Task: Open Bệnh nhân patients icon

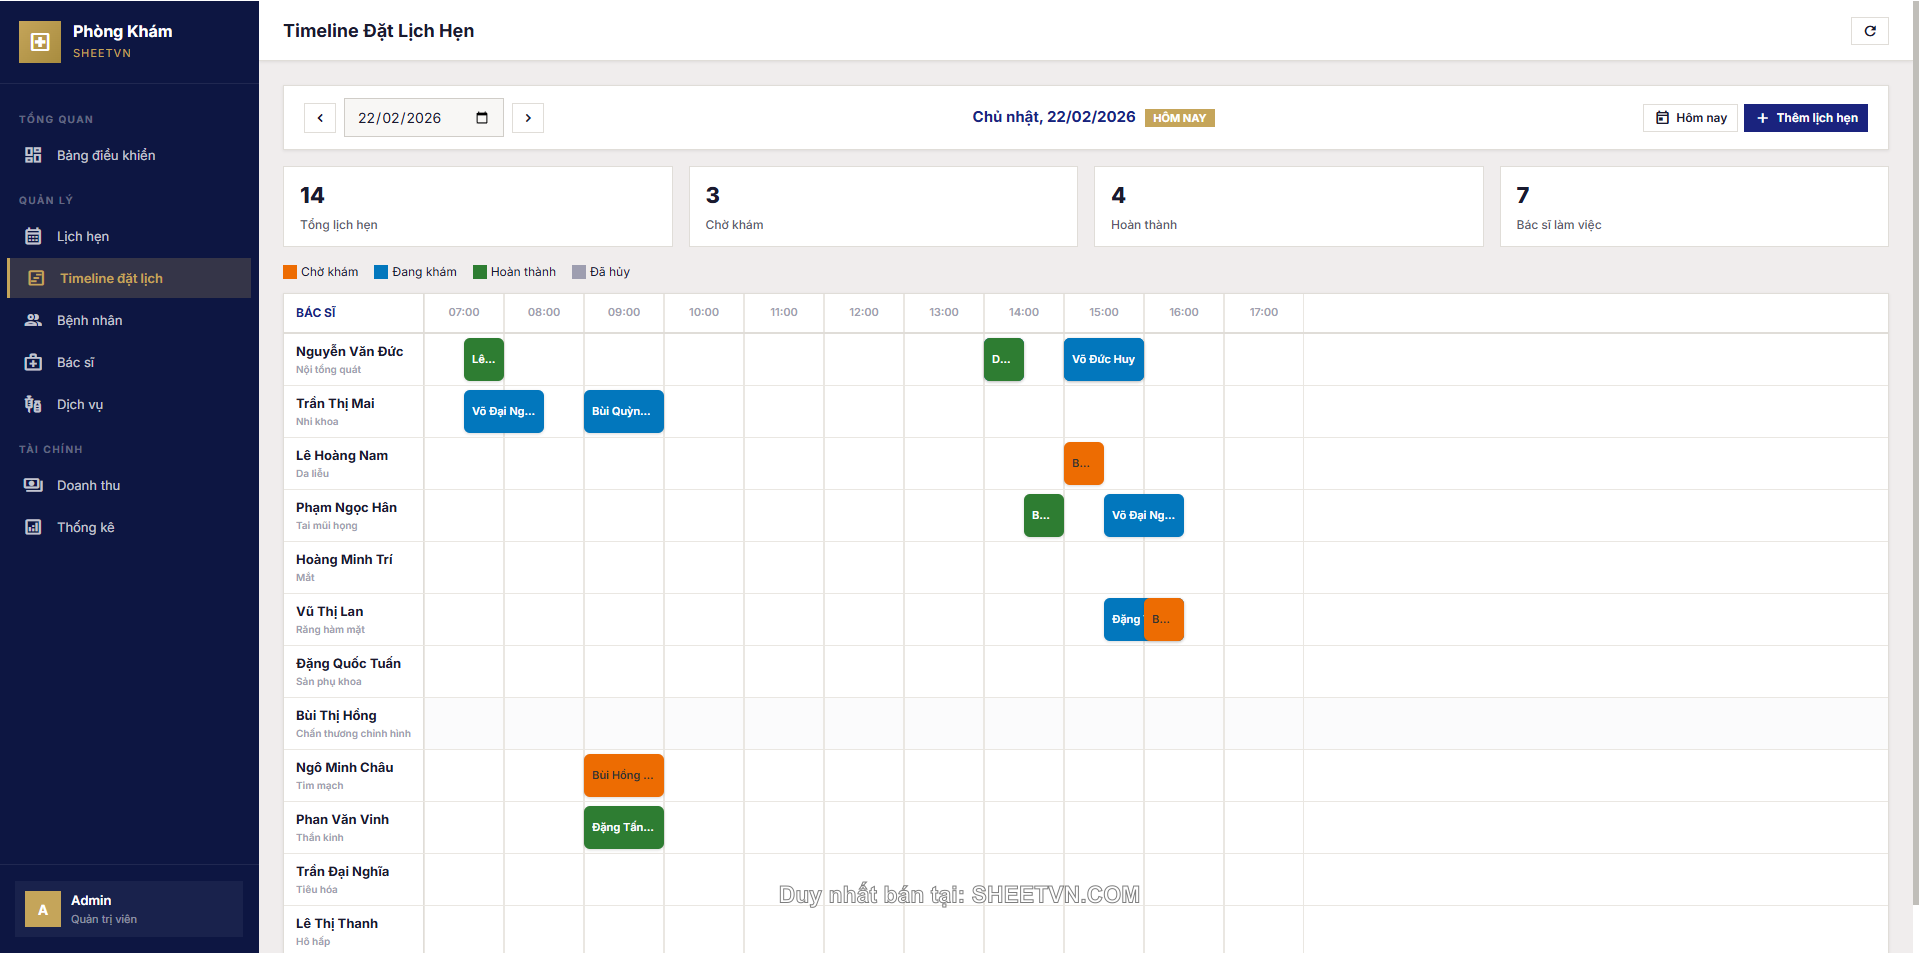Action: (33, 320)
